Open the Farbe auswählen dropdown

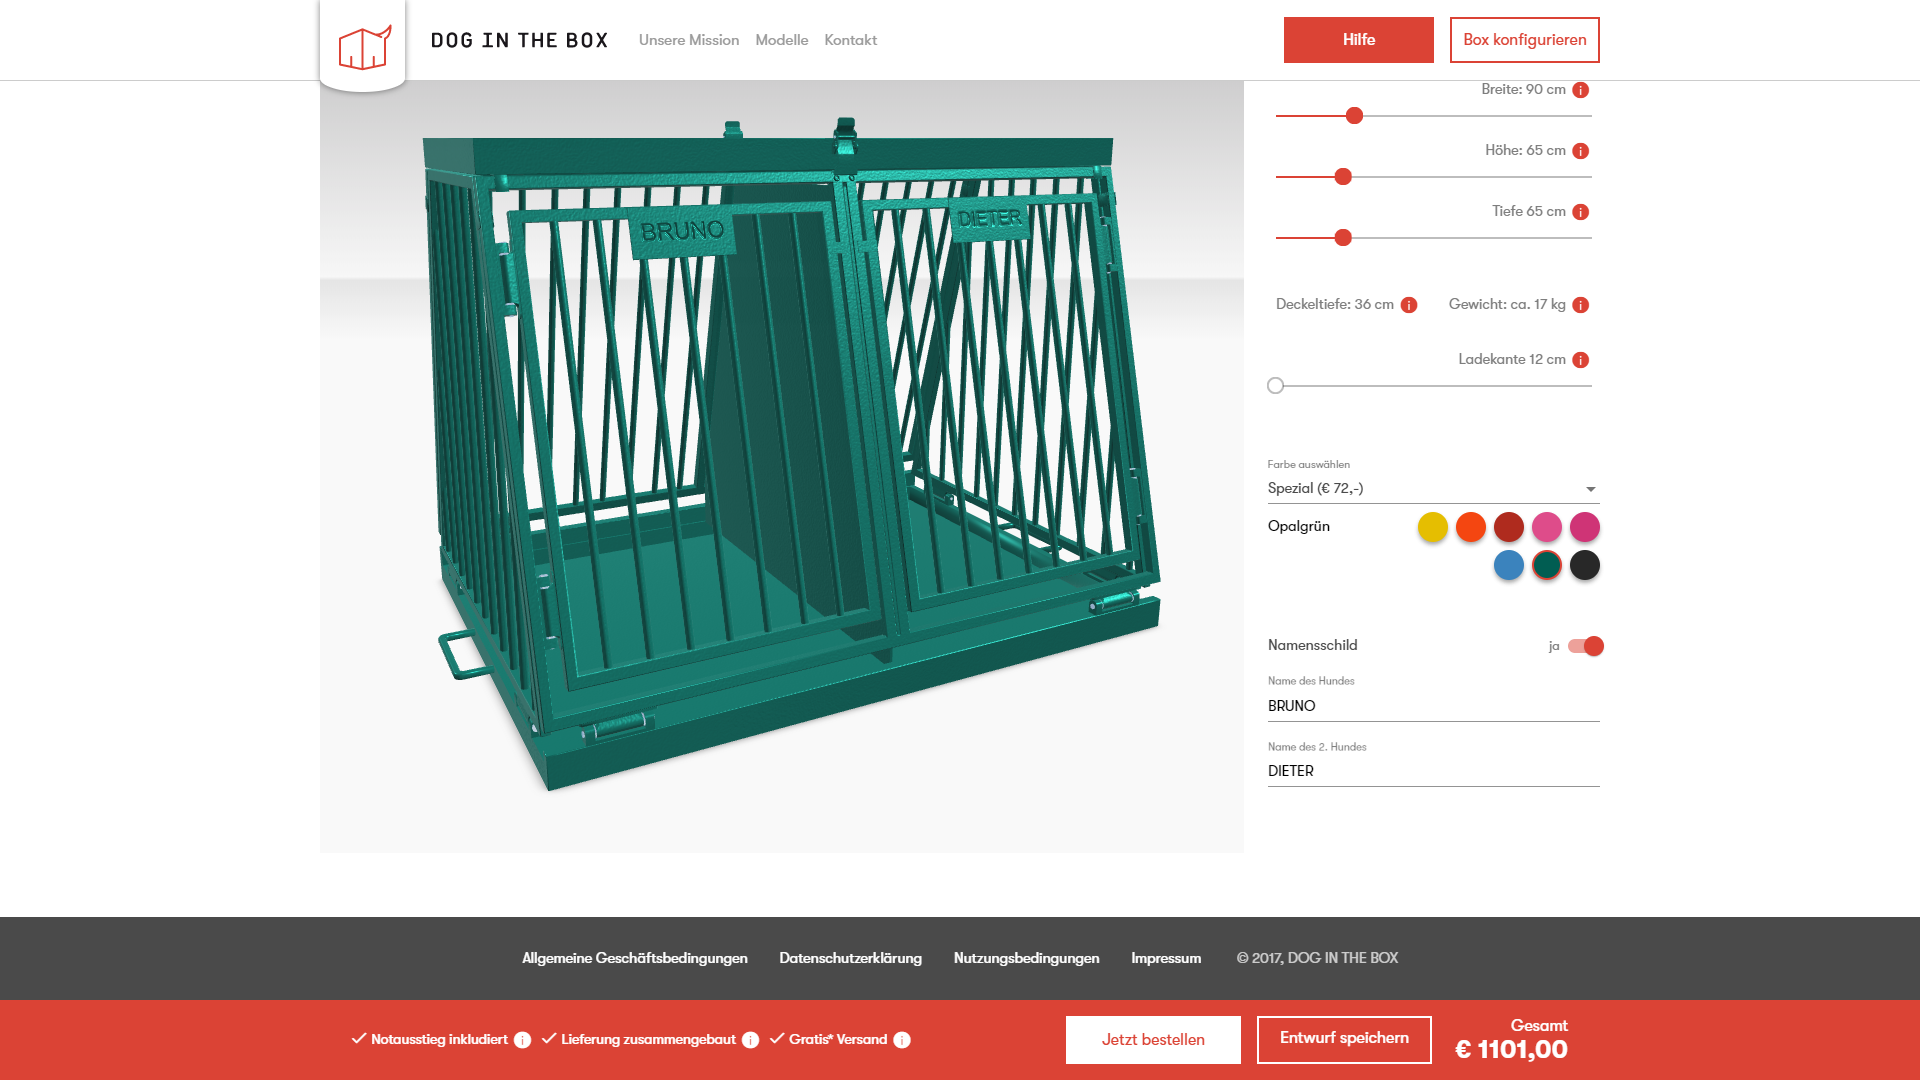point(1432,488)
